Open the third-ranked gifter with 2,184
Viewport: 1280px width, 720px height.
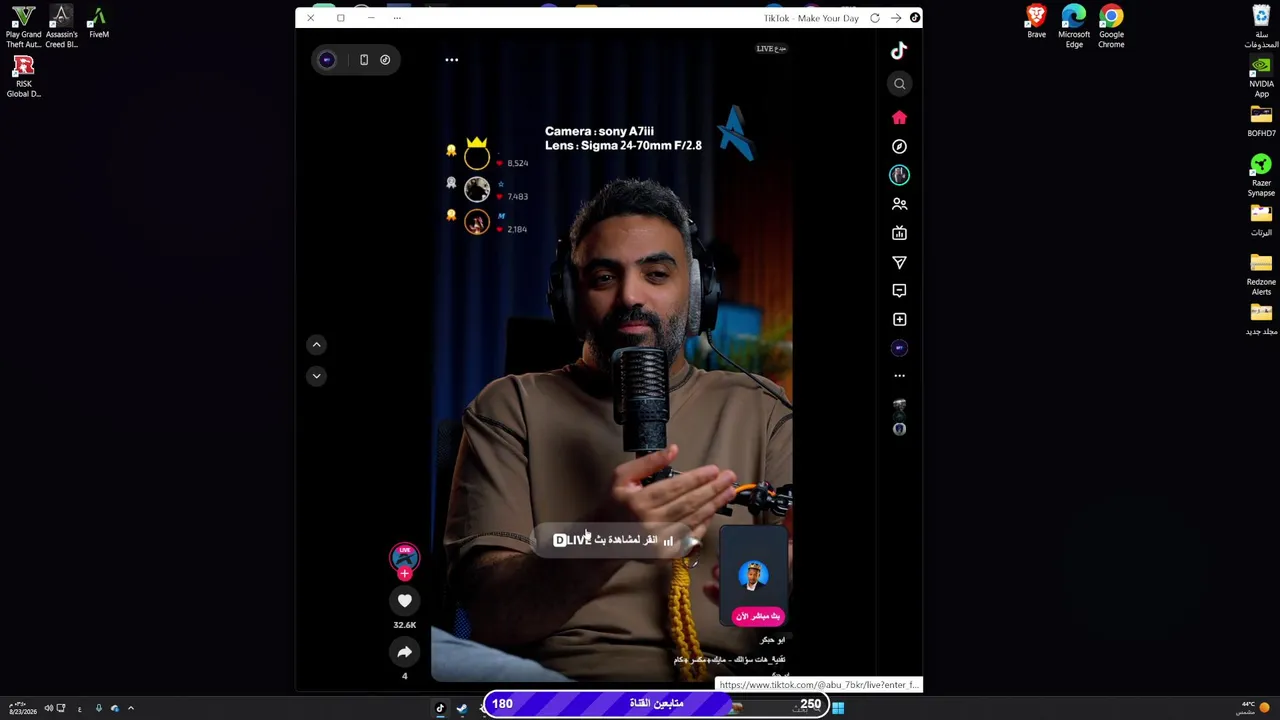tap(477, 222)
